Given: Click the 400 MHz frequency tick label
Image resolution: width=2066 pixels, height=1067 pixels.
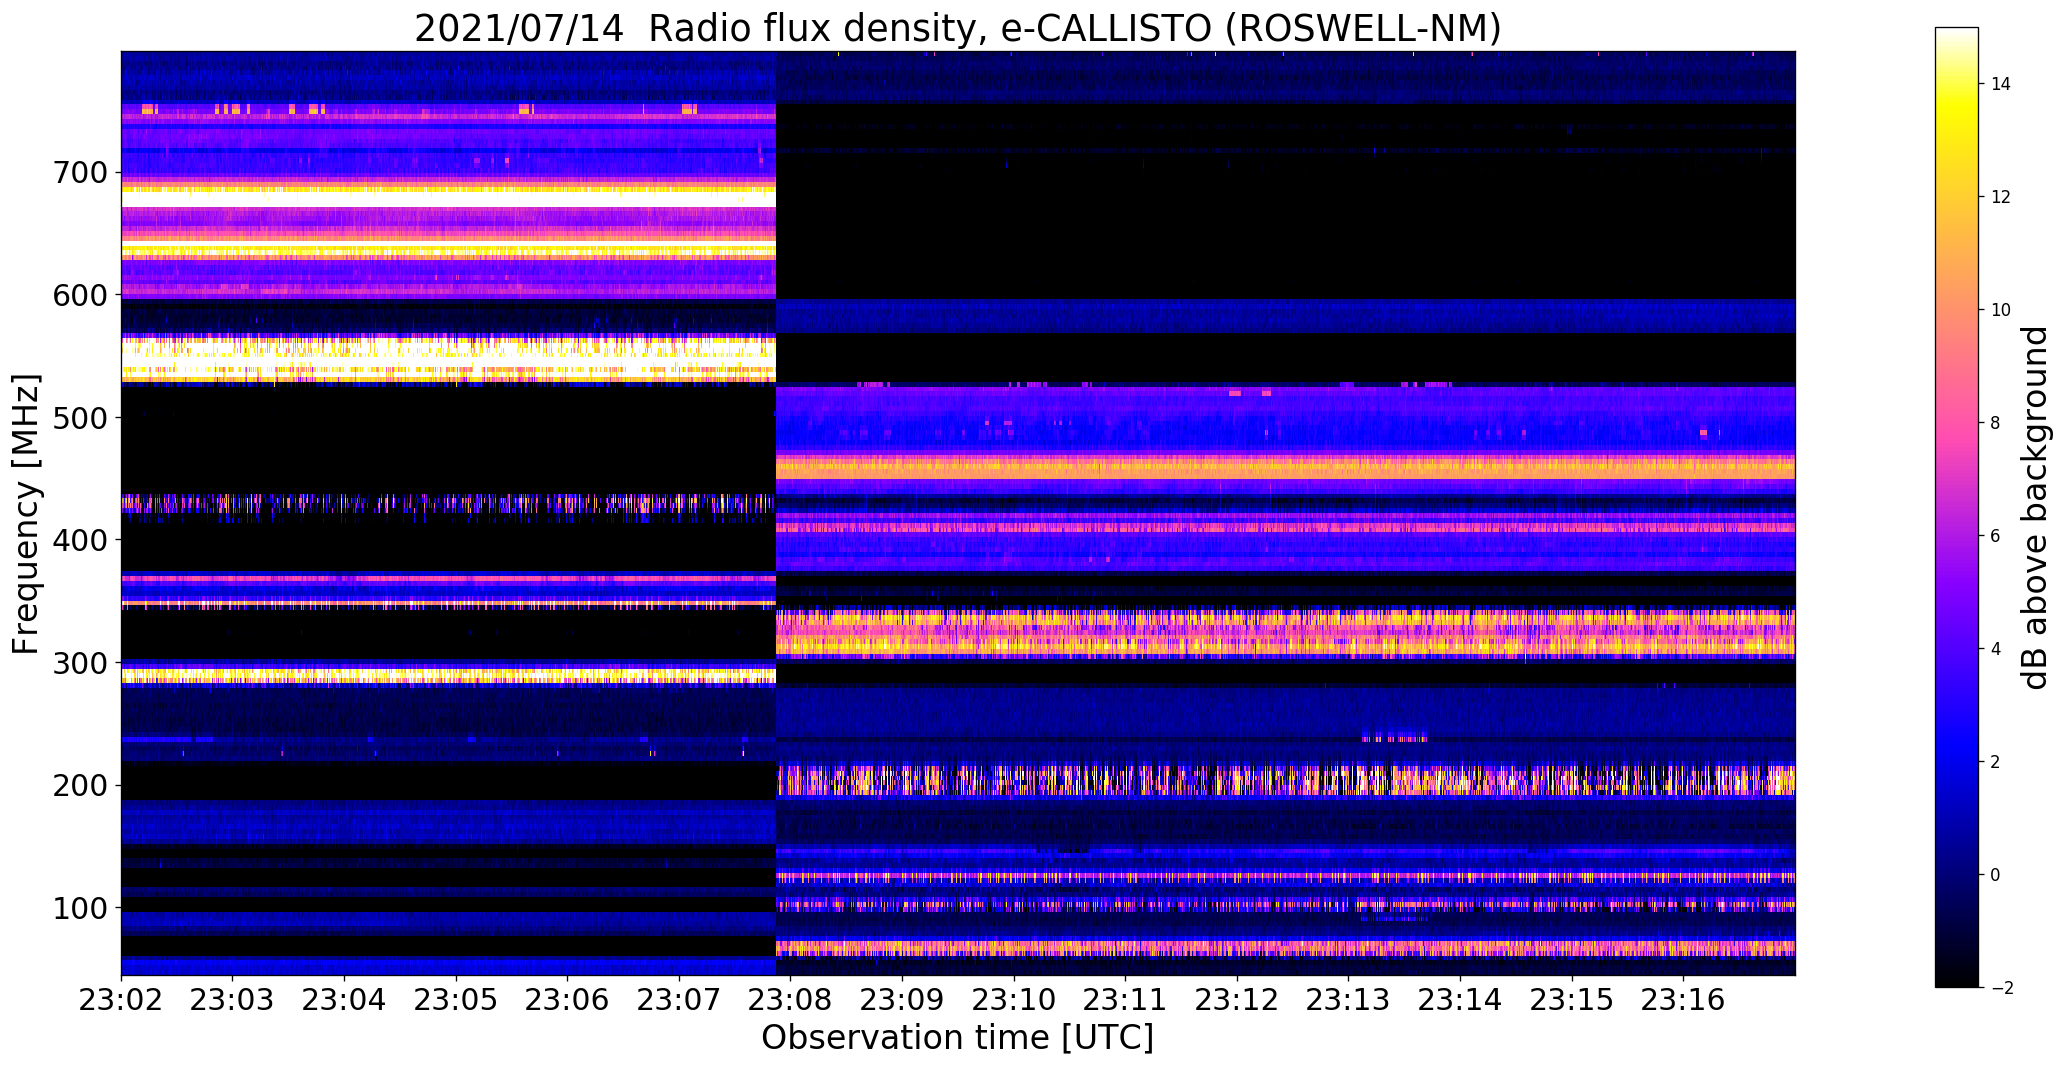Looking at the screenshot, I should [x=79, y=540].
